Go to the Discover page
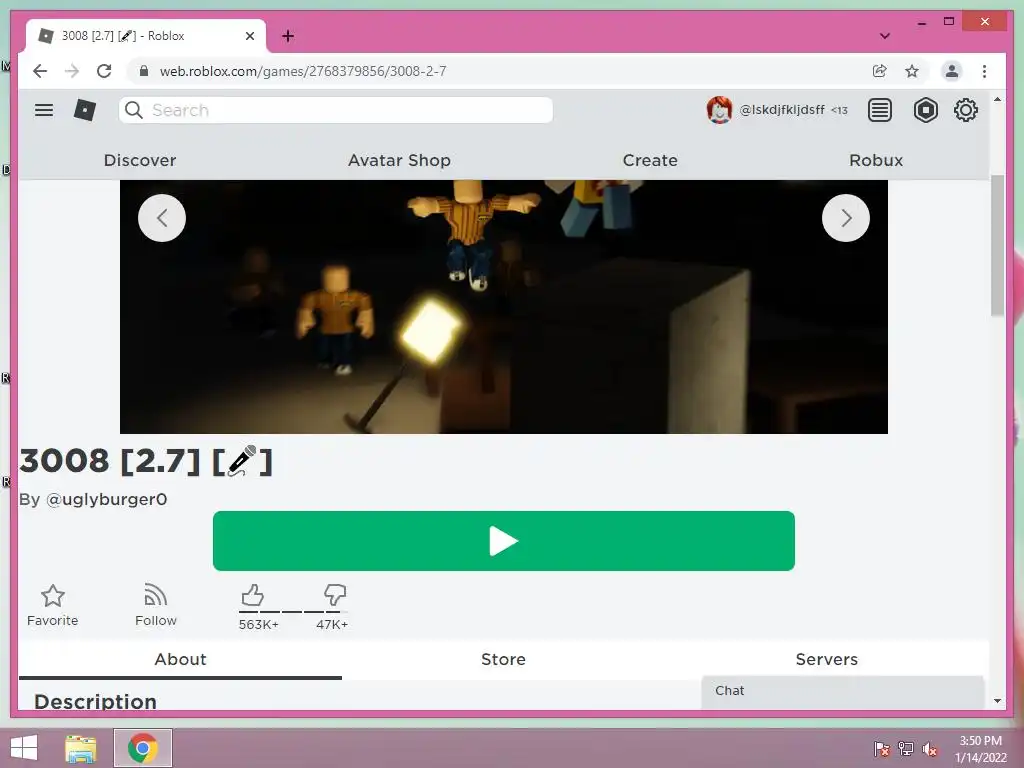Screen dimensions: 1024x768 140,160
